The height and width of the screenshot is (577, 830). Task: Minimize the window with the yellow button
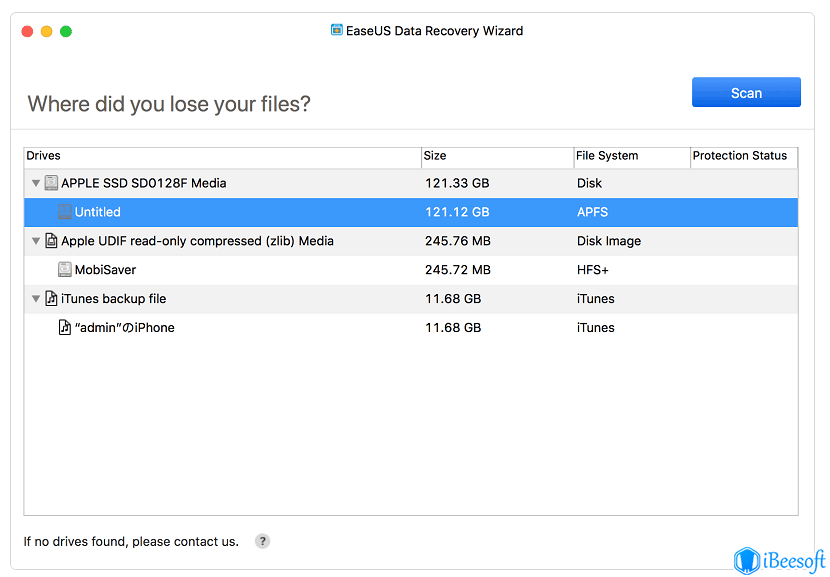pos(47,31)
